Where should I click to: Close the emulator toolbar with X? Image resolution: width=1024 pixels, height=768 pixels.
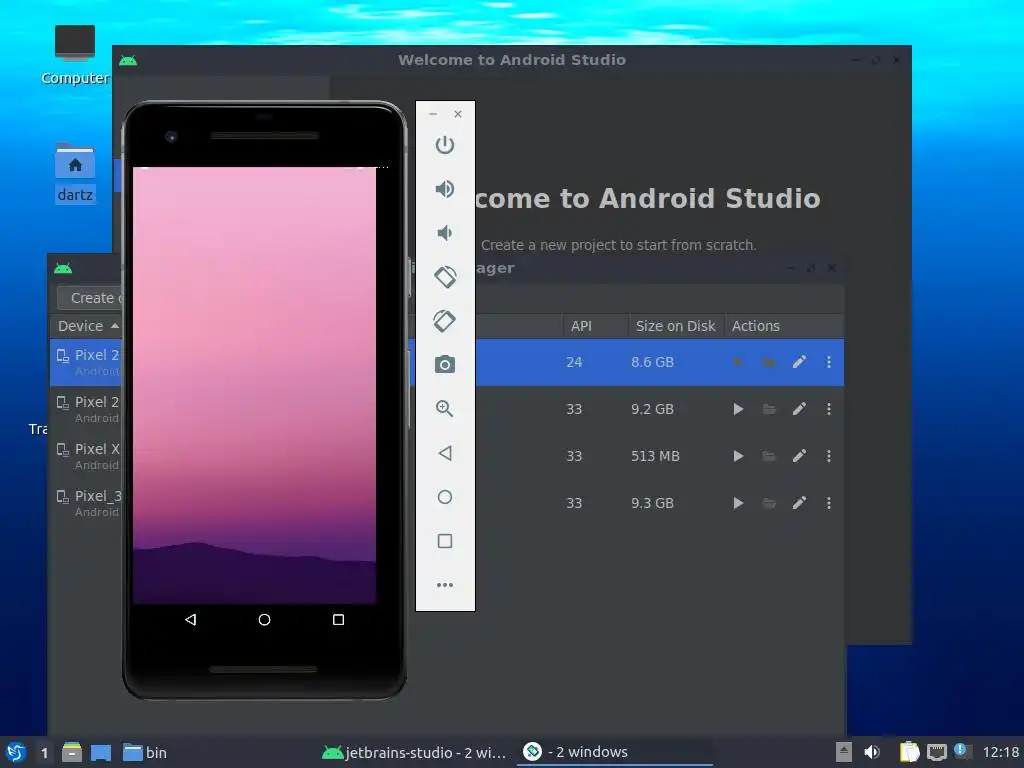pyautogui.click(x=458, y=114)
